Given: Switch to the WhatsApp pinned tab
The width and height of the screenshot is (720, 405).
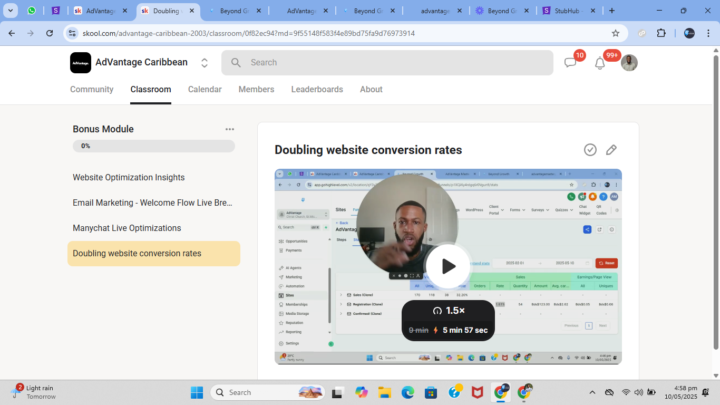Looking at the screenshot, I should click(32, 10).
